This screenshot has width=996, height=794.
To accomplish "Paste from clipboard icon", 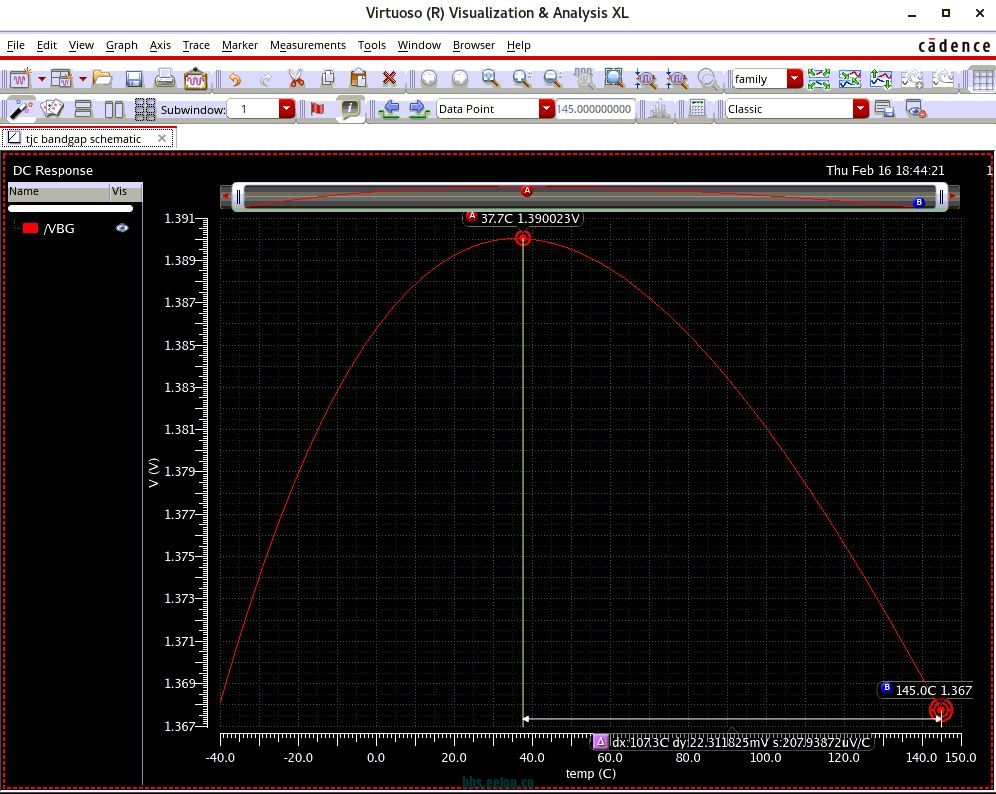I will coord(358,79).
